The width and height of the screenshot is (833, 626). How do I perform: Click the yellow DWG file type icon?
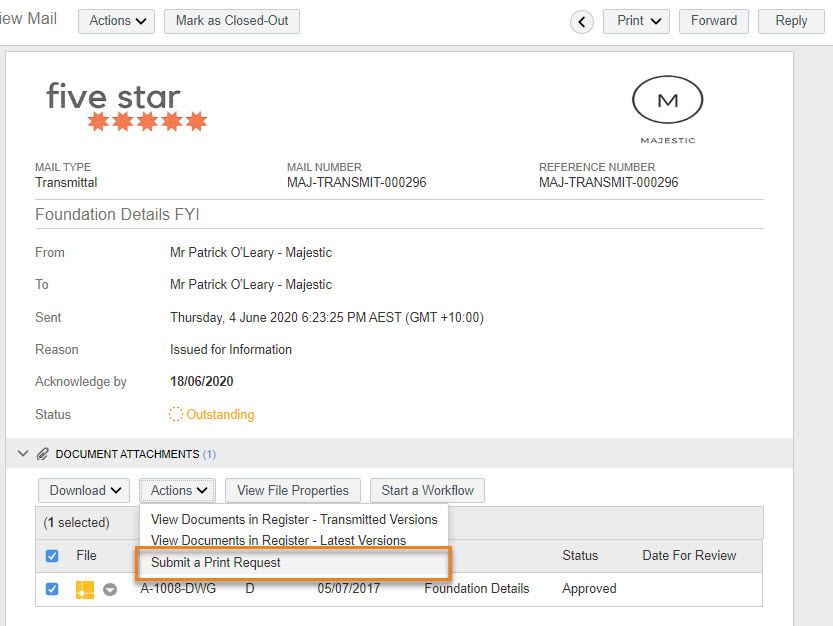click(x=85, y=589)
